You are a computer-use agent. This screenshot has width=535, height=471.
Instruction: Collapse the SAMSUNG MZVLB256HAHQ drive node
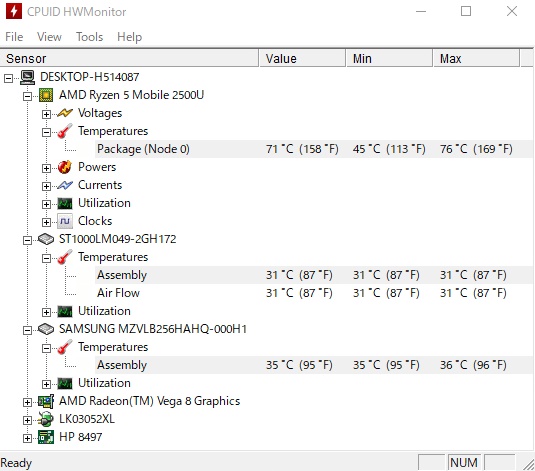pyautogui.click(x=27, y=330)
